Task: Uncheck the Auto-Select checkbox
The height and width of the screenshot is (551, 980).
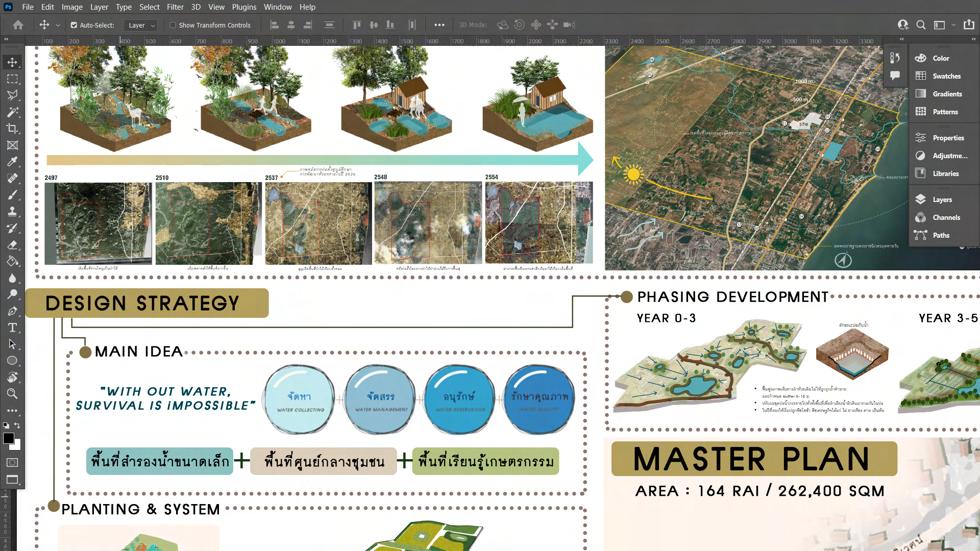Action: point(74,25)
